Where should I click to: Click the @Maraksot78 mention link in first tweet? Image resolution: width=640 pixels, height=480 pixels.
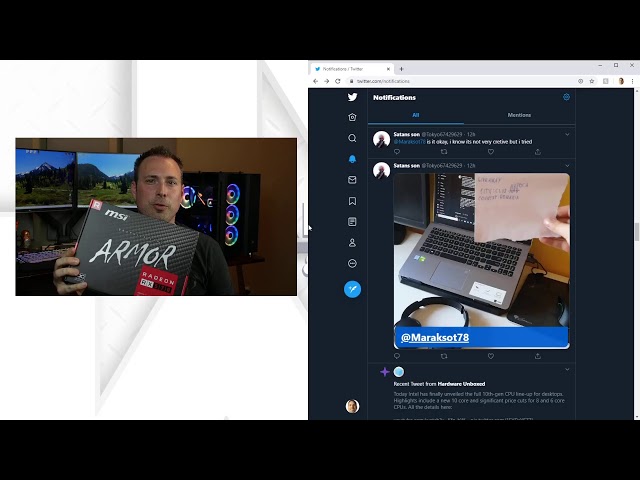(x=409, y=142)
